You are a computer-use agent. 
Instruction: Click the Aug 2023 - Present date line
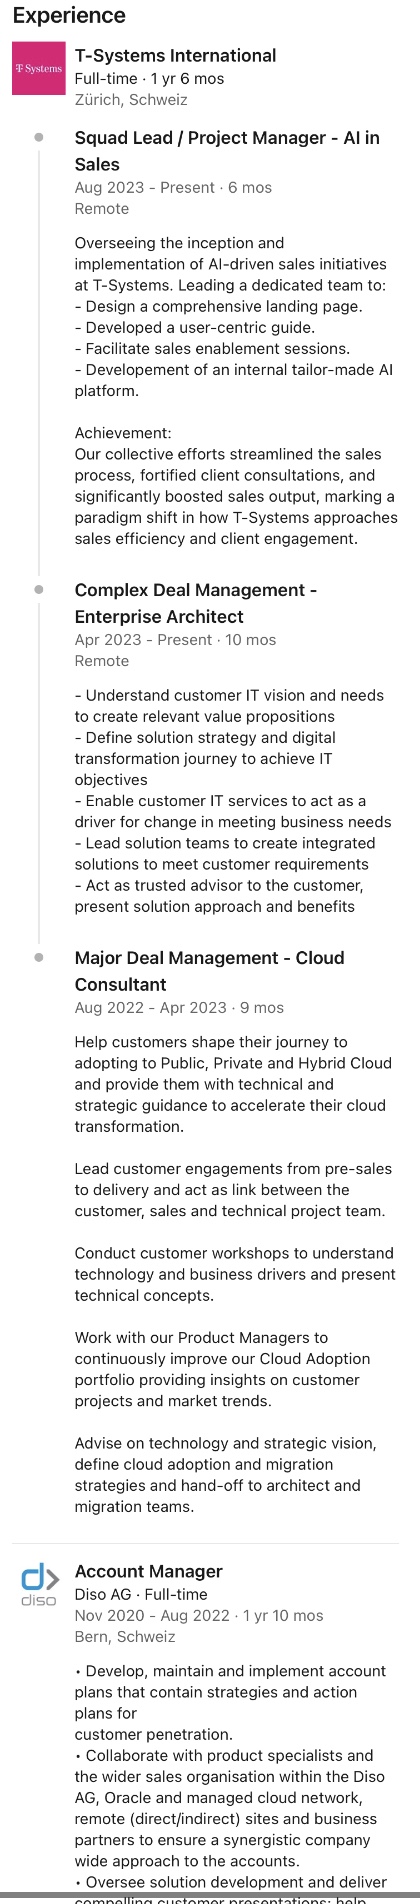173,187
